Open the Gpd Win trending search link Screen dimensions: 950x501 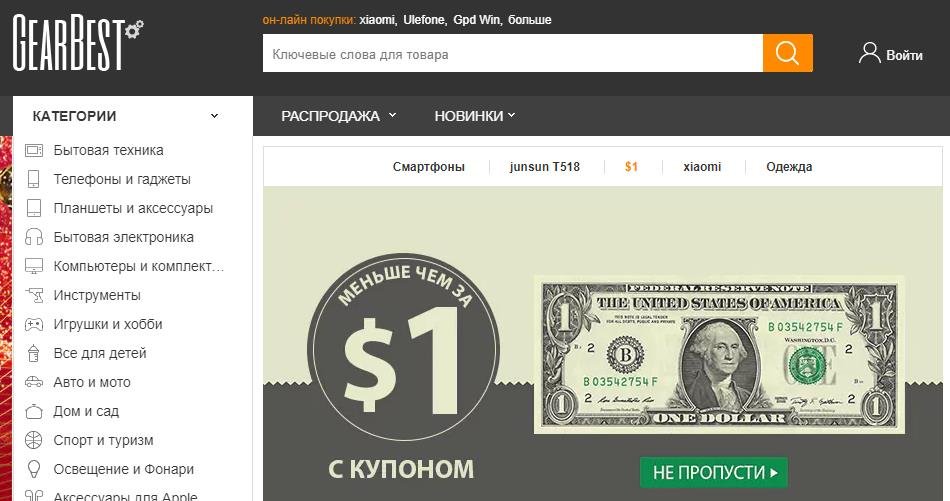coord(477,20)
